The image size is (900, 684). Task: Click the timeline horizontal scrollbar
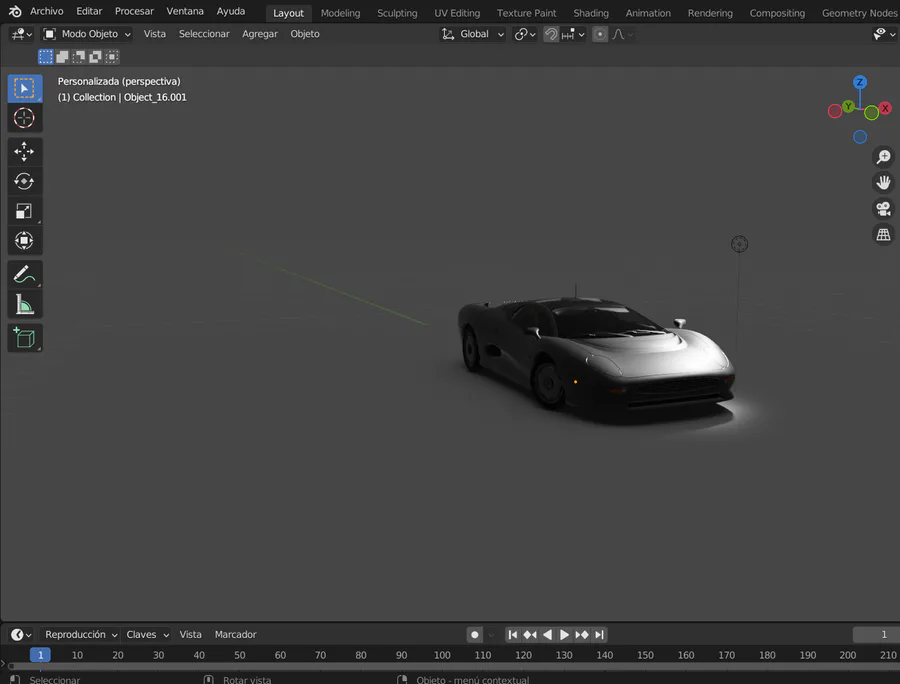[453, 666]
